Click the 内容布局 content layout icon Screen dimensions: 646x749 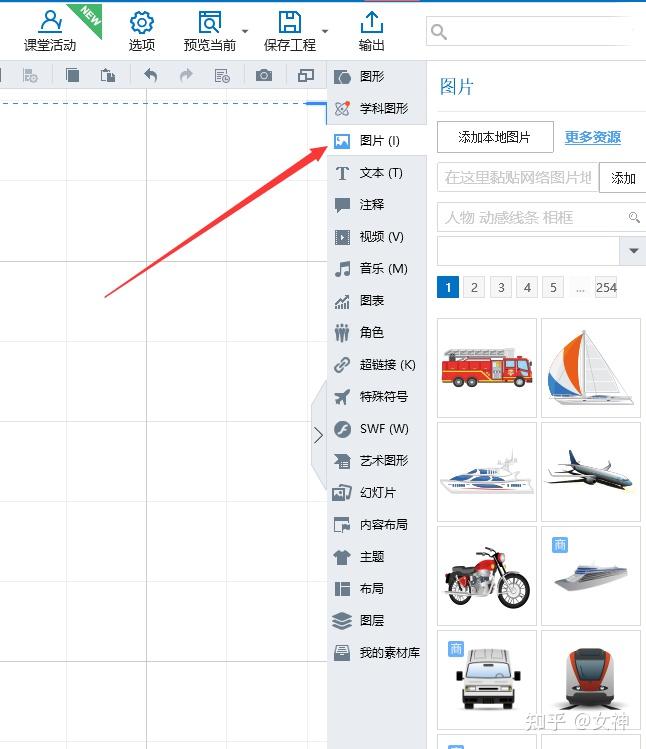coord(342,525)
